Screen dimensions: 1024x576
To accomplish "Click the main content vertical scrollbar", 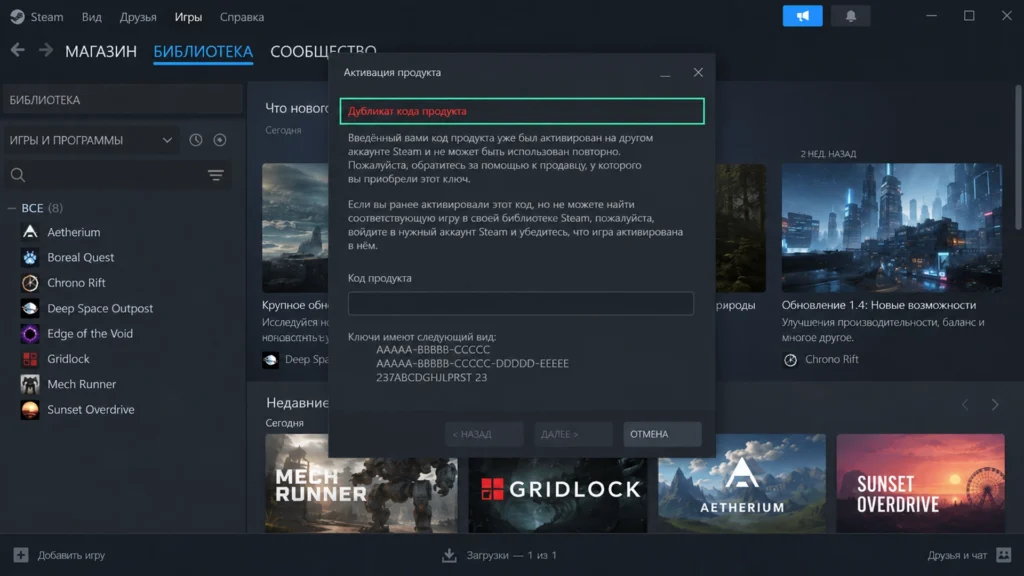I will click(x=1018, y=157).
